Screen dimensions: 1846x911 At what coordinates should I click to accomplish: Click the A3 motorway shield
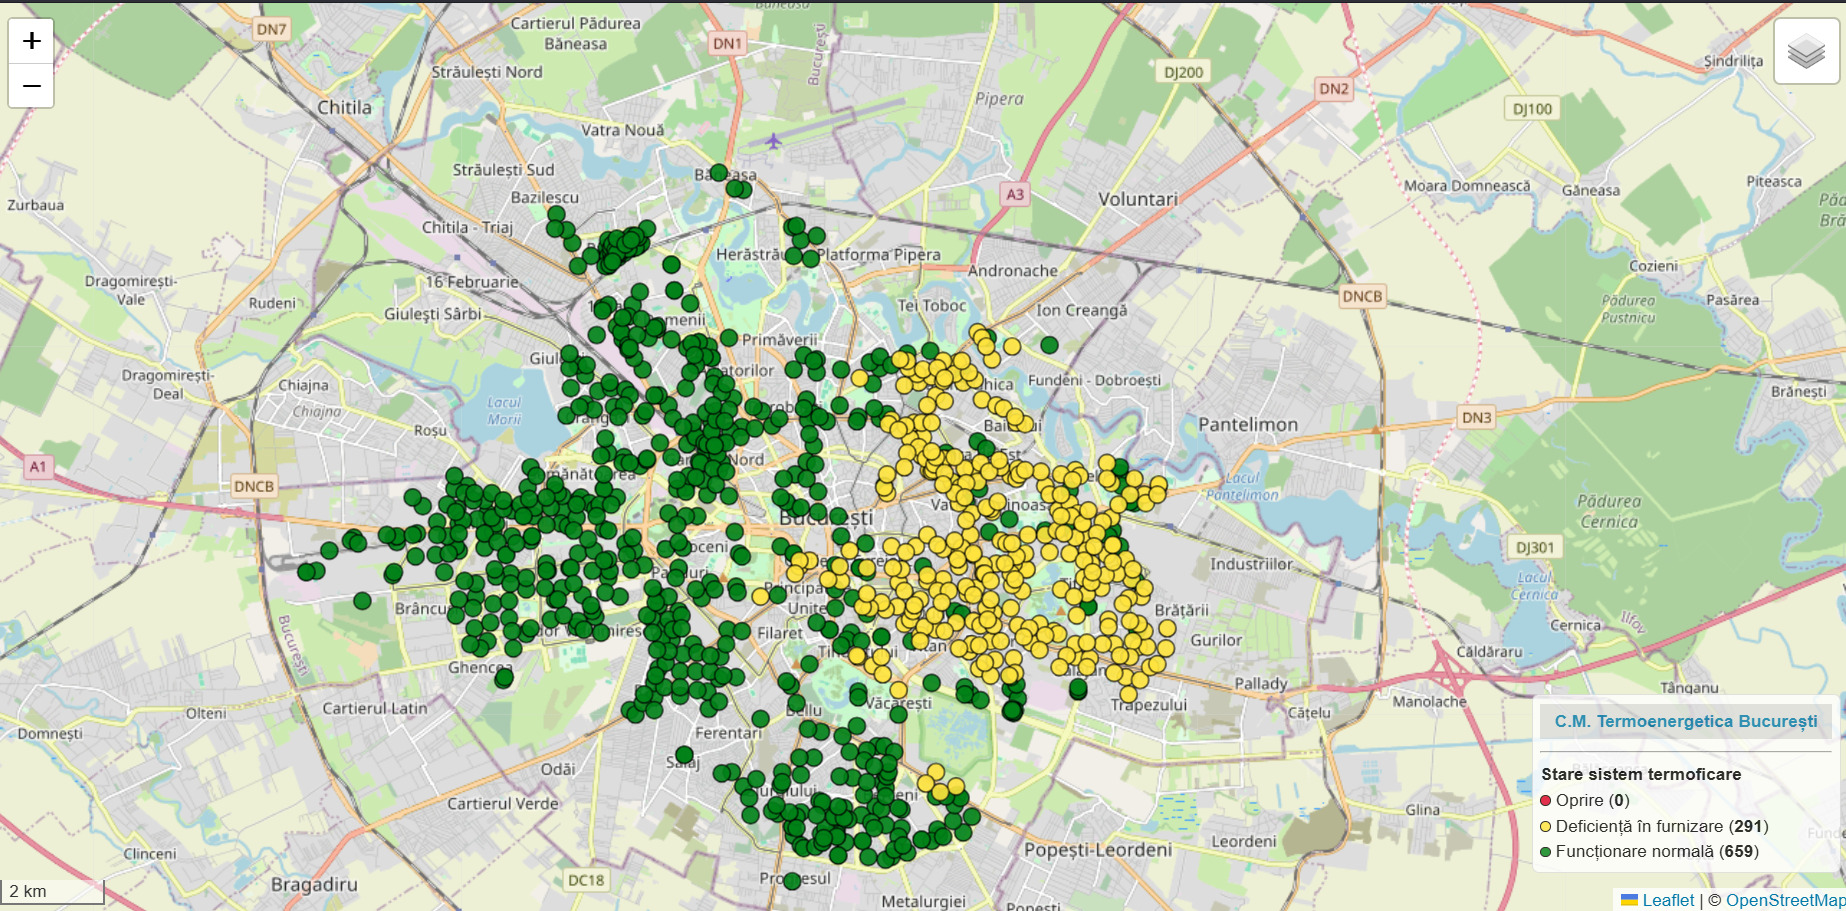coord(1015,194)
